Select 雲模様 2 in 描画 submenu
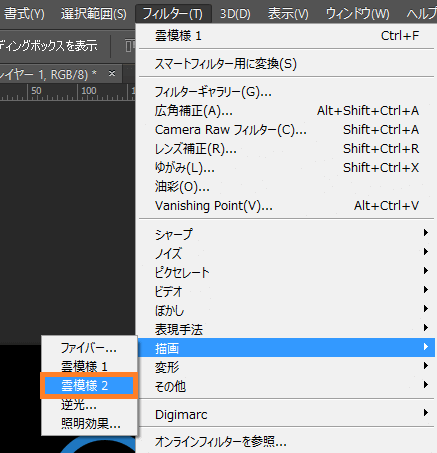This screenshot has height=453, width=437. [x=89, y=386]
